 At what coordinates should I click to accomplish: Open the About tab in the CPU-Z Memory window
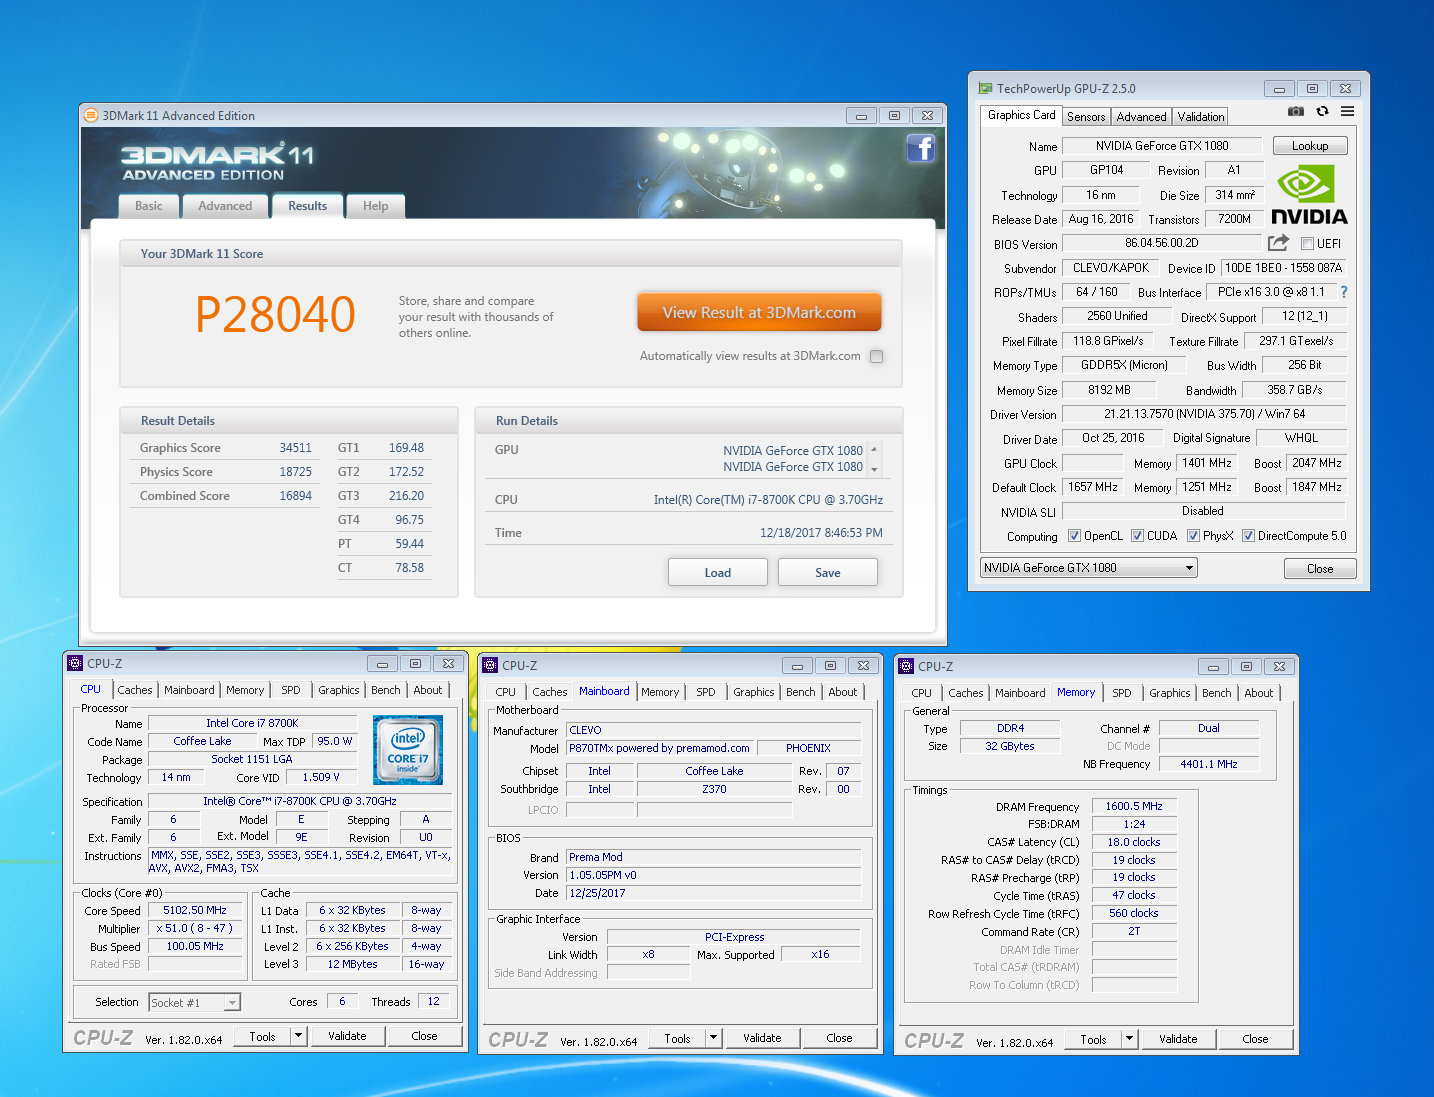pos(1259,692)
